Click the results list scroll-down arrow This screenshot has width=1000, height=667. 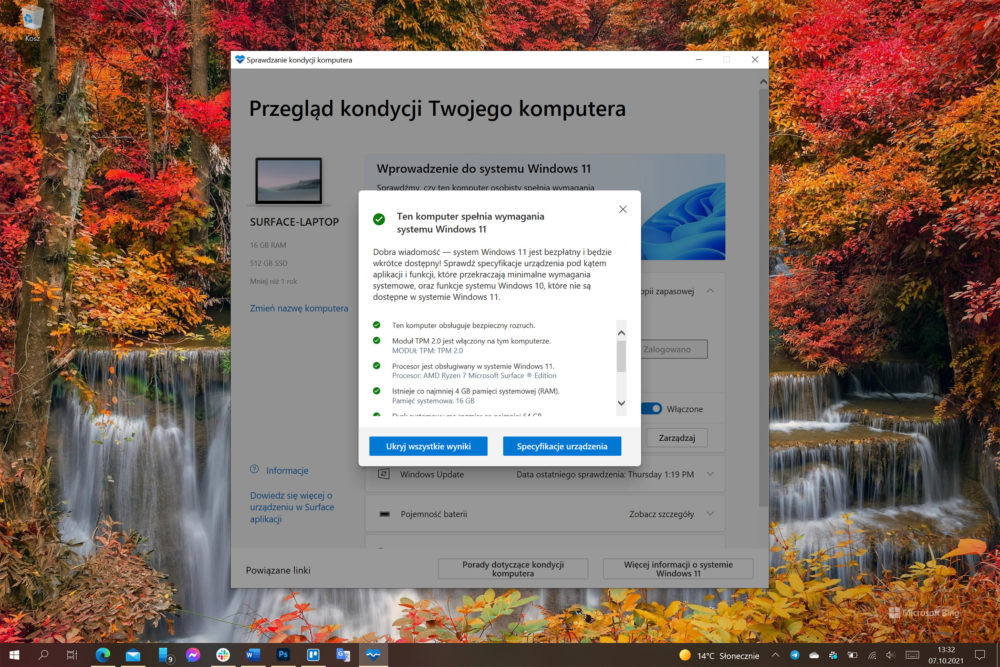click(x=621, y=403)
